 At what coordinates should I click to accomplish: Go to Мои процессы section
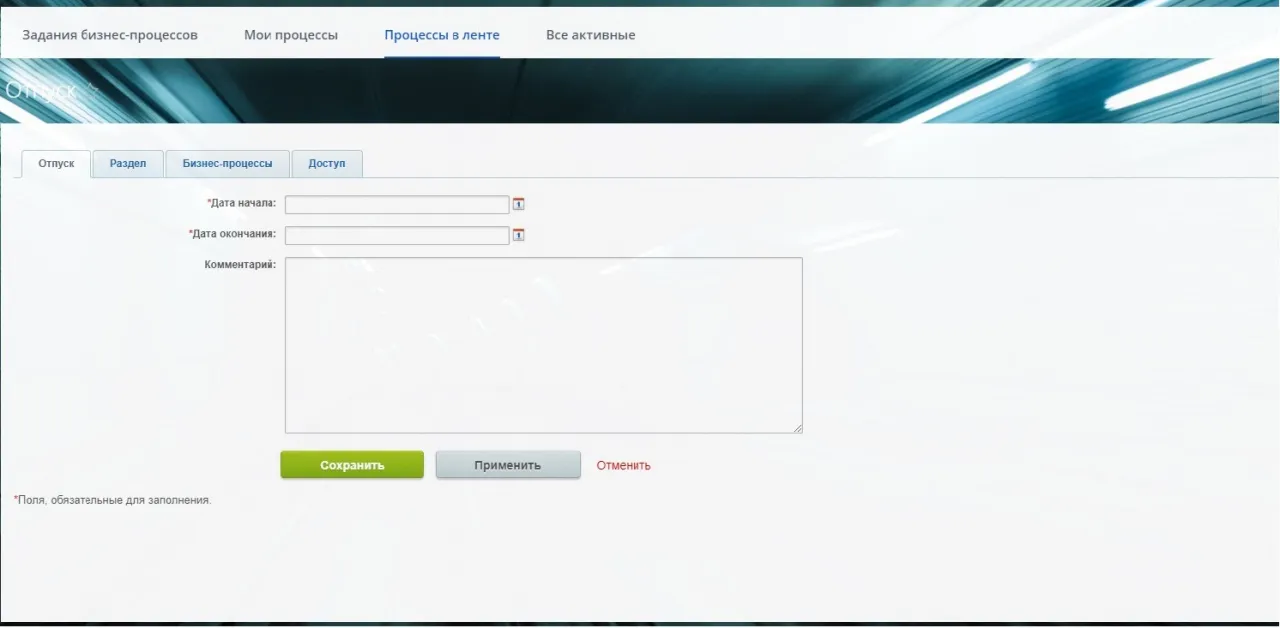click(291, 35)
